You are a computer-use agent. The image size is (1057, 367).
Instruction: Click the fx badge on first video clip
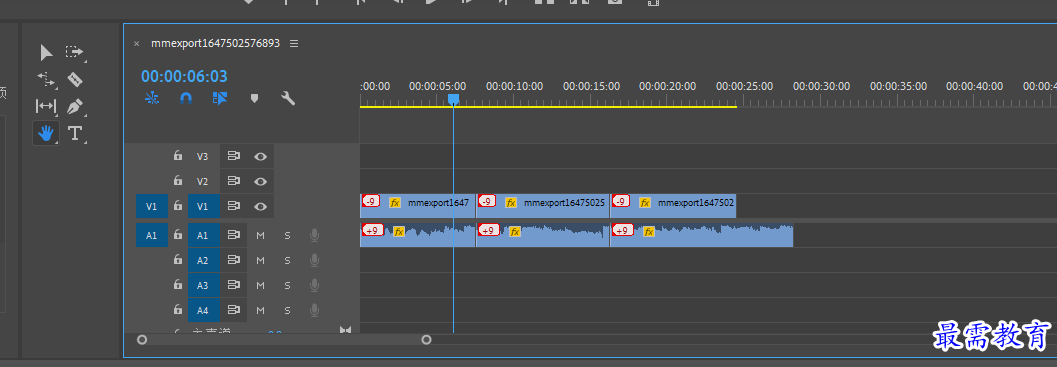pos(395,202)
